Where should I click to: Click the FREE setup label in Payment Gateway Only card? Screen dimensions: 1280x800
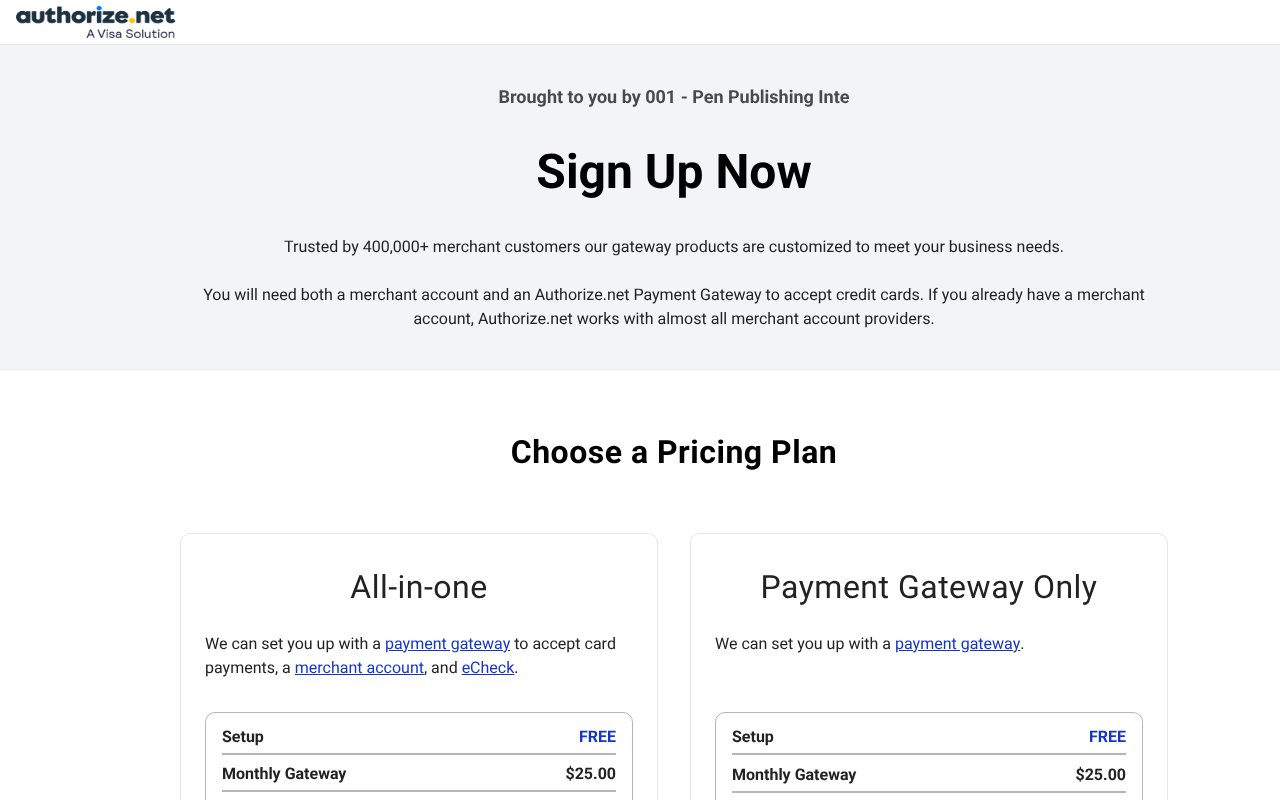coord(1107,736)
